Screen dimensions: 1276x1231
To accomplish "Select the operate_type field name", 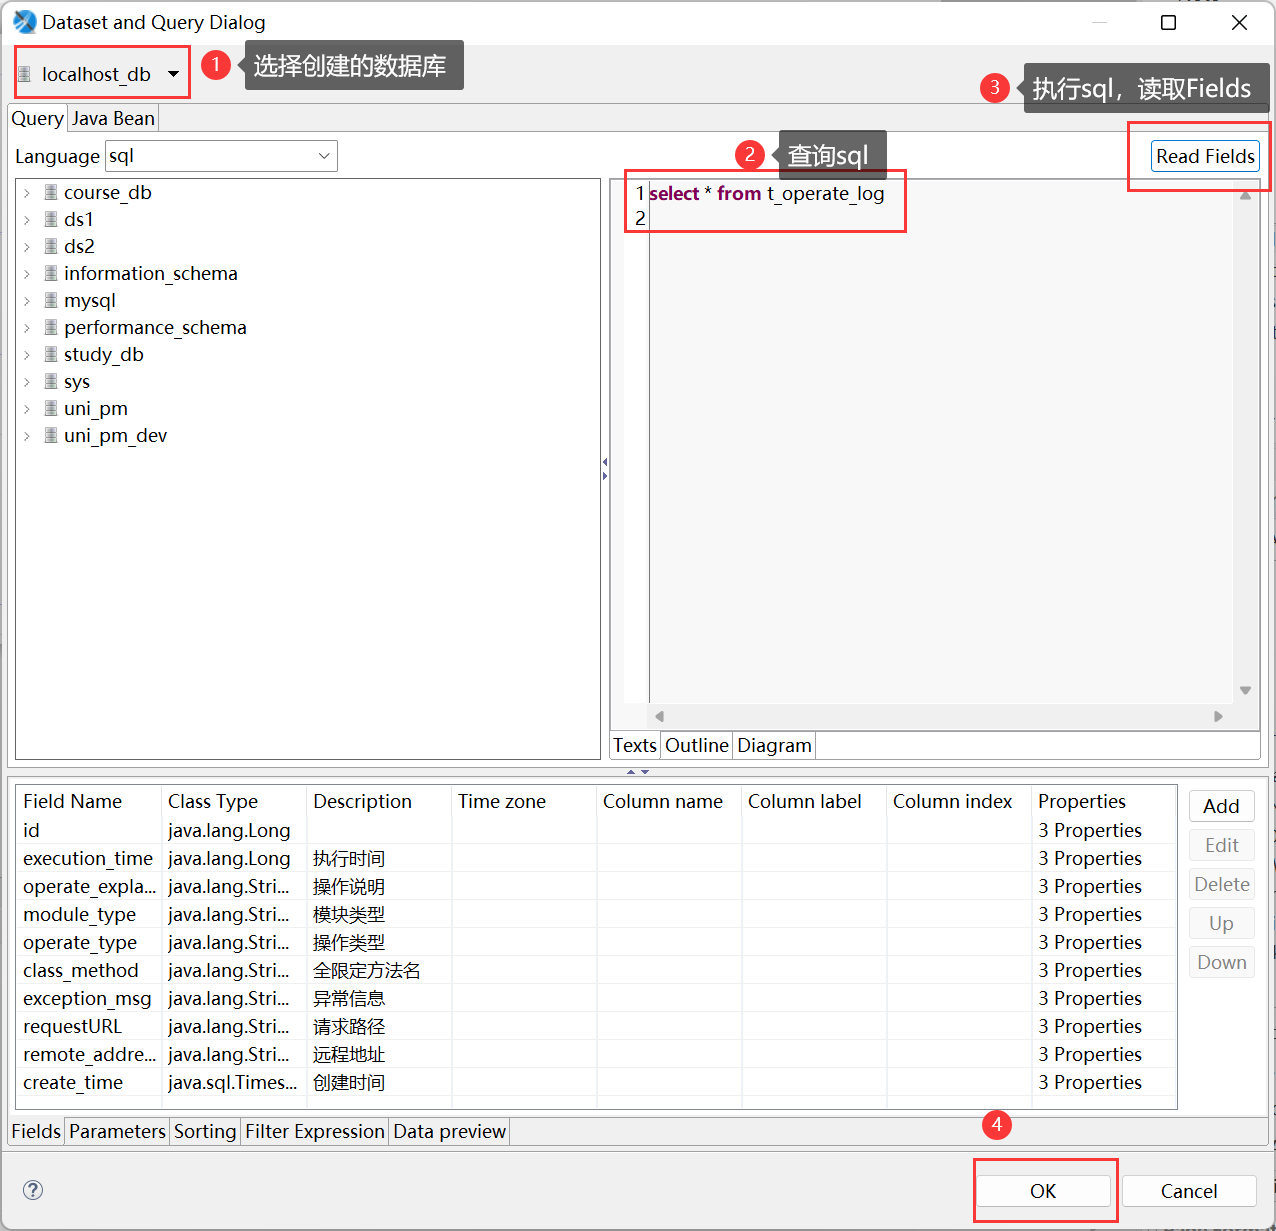I will [80, 942].
